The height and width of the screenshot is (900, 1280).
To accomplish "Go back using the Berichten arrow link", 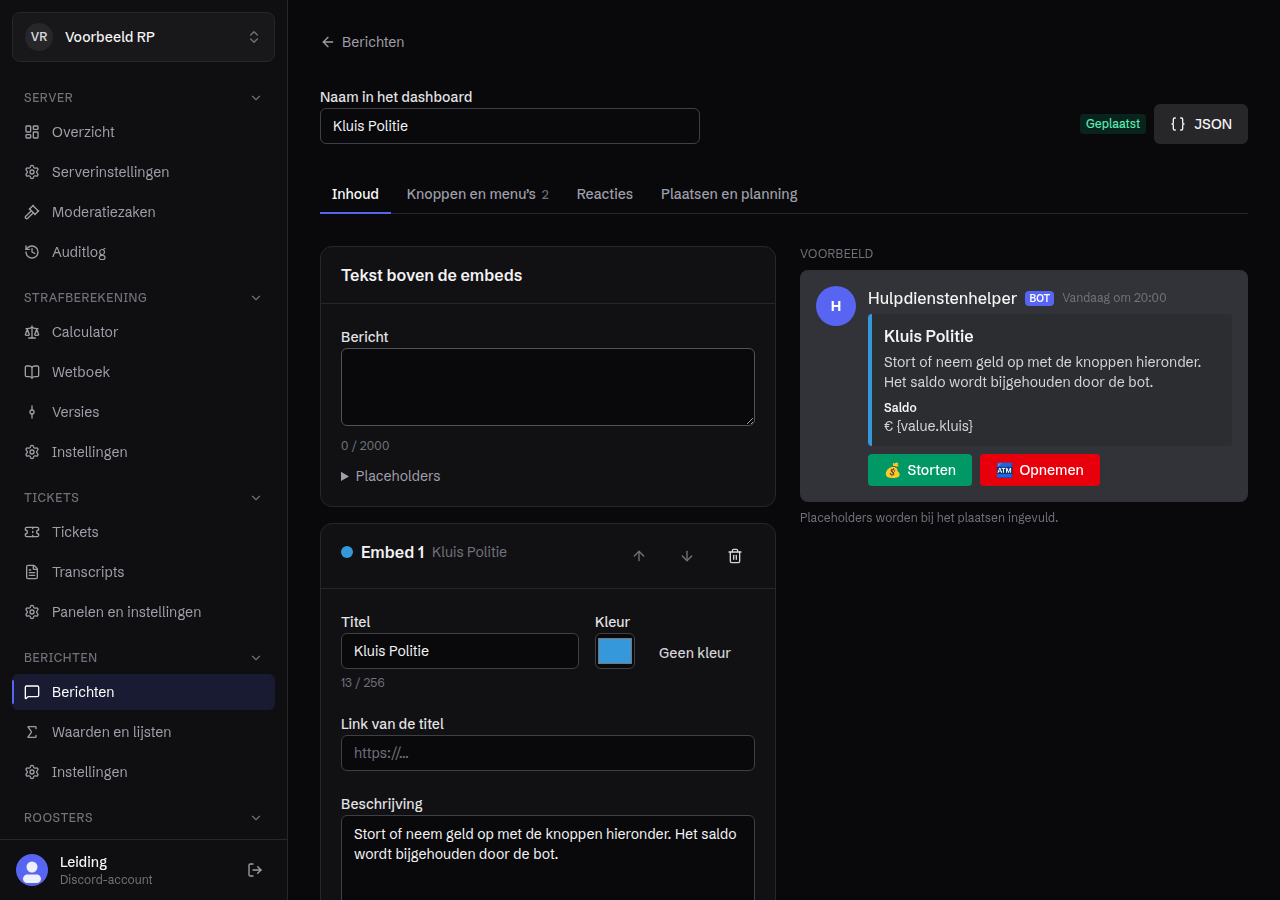I will 362,42.
